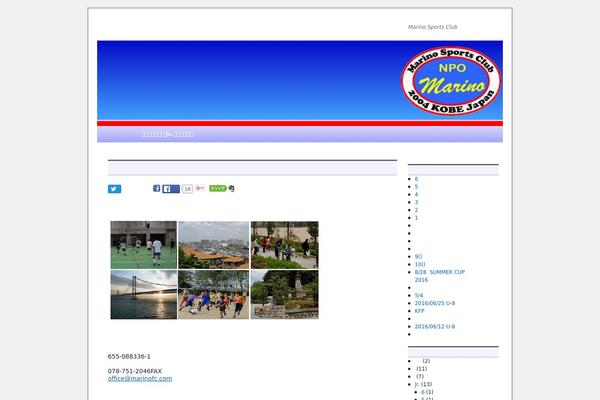Open the 2016/06/25 U-8 post link
Image resolution: width=600 pixels, height=400 pixels.
435,303
